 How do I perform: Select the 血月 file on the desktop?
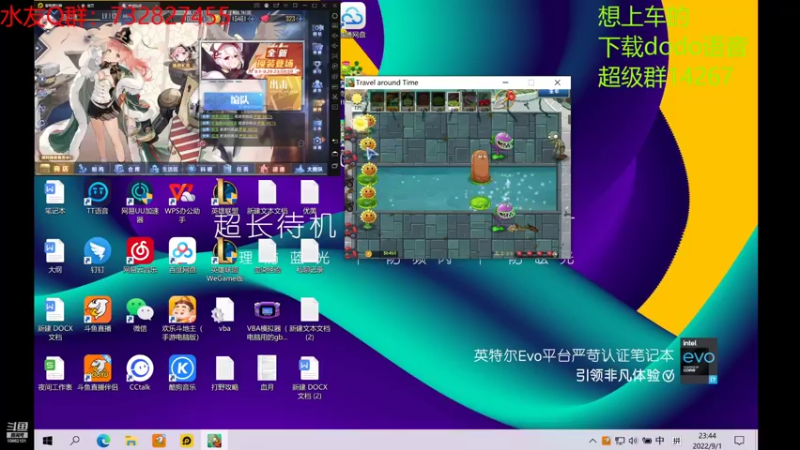(267, 373)
